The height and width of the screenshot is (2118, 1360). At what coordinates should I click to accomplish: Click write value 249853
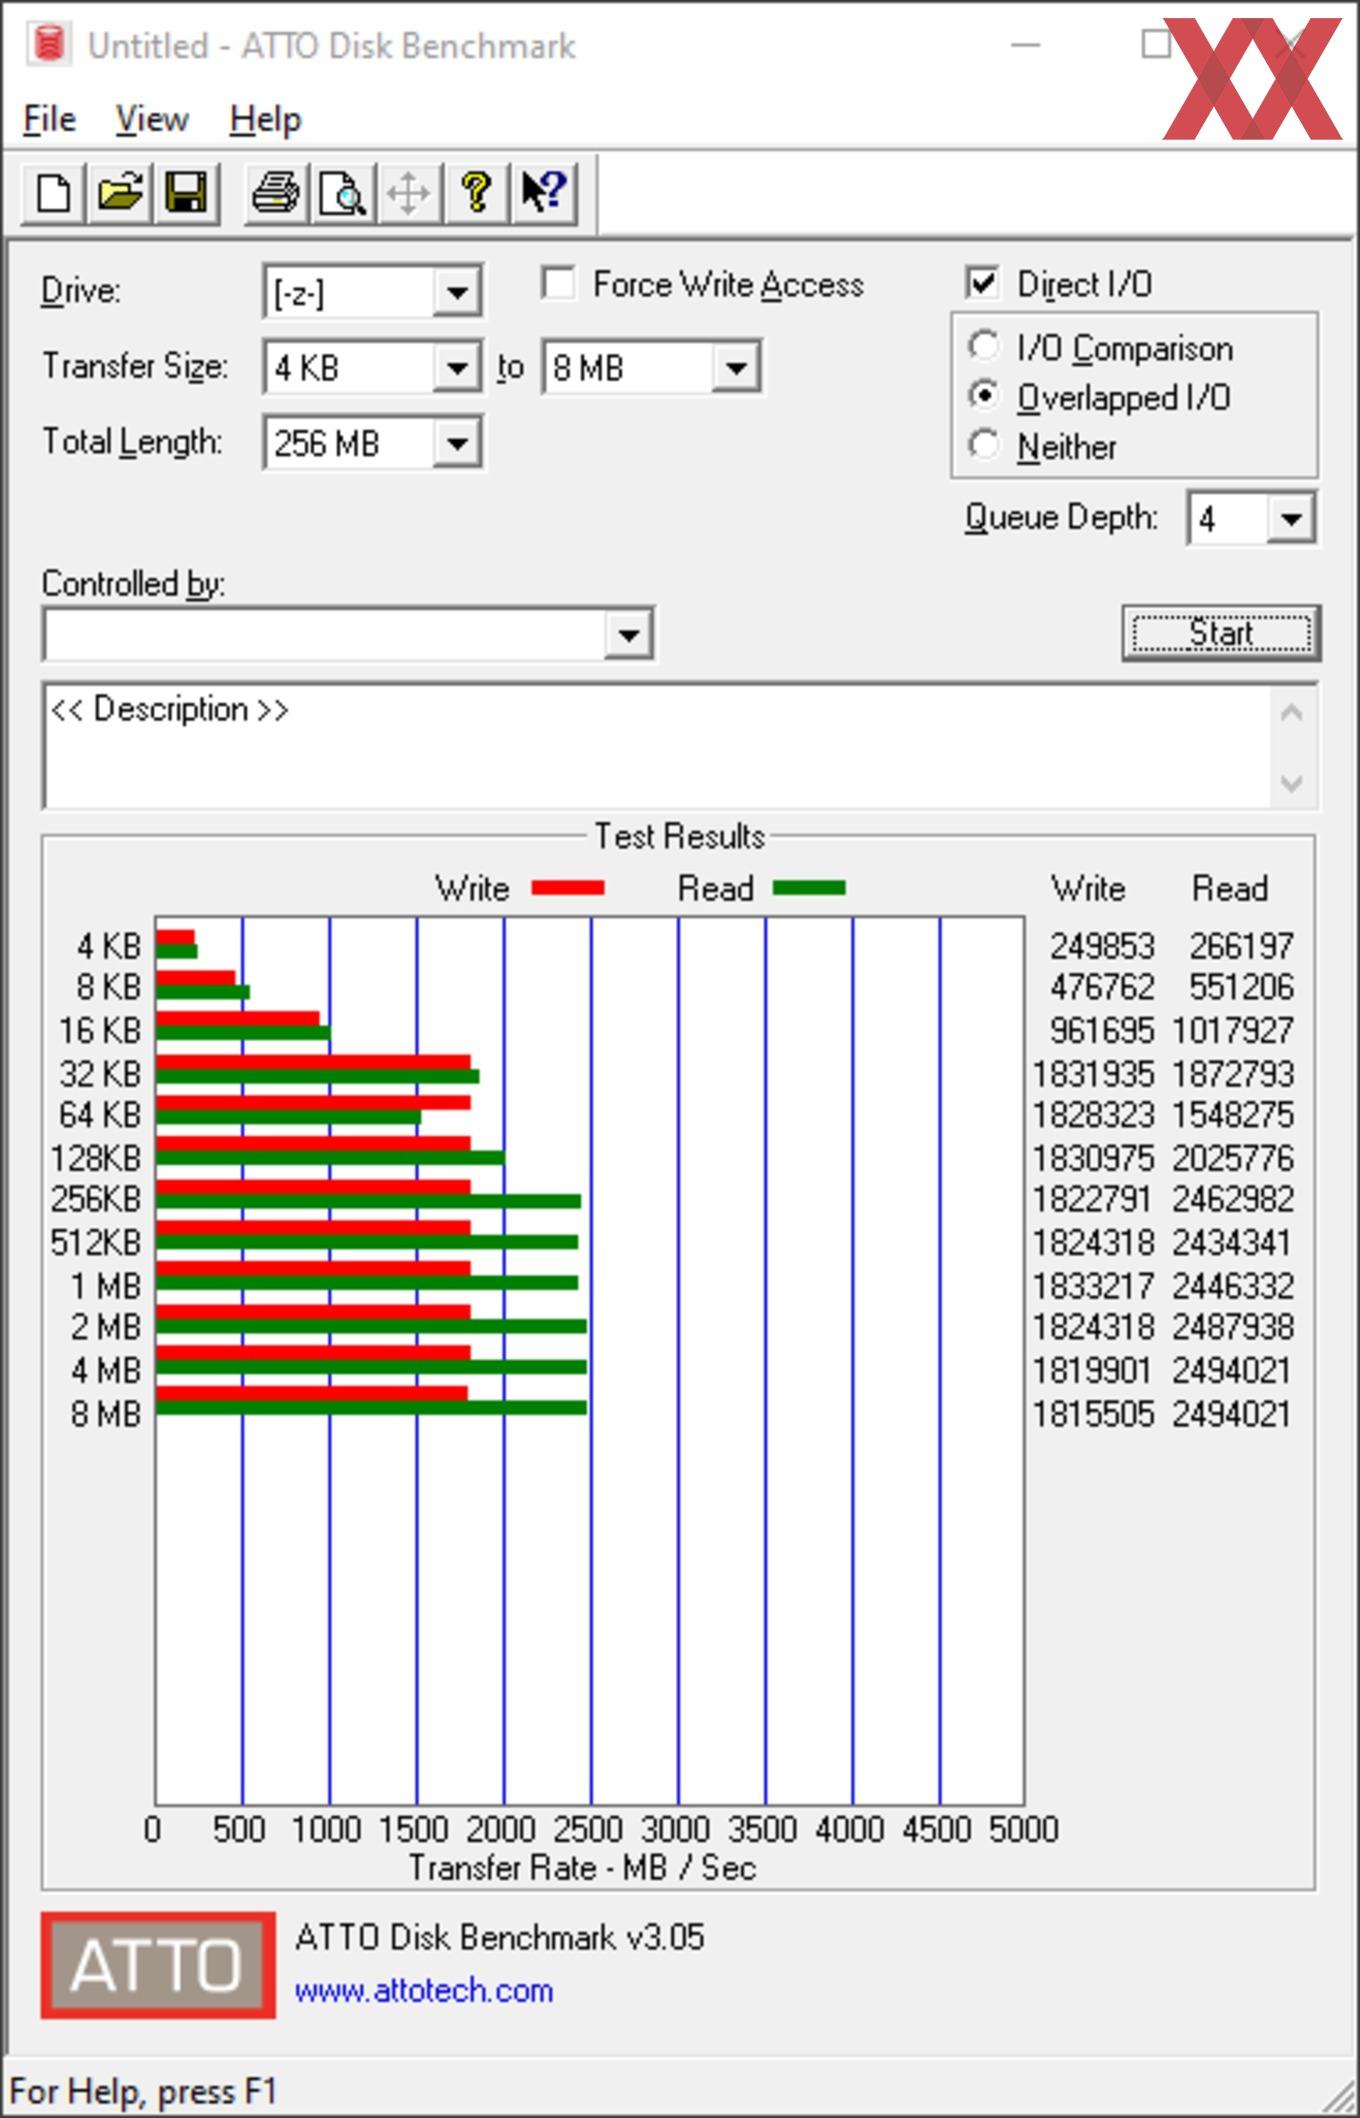click(1102, 945)
